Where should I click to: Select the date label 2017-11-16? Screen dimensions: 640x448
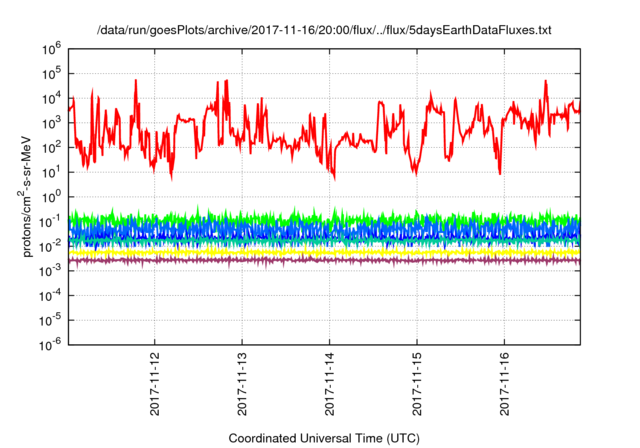point(504,383)
